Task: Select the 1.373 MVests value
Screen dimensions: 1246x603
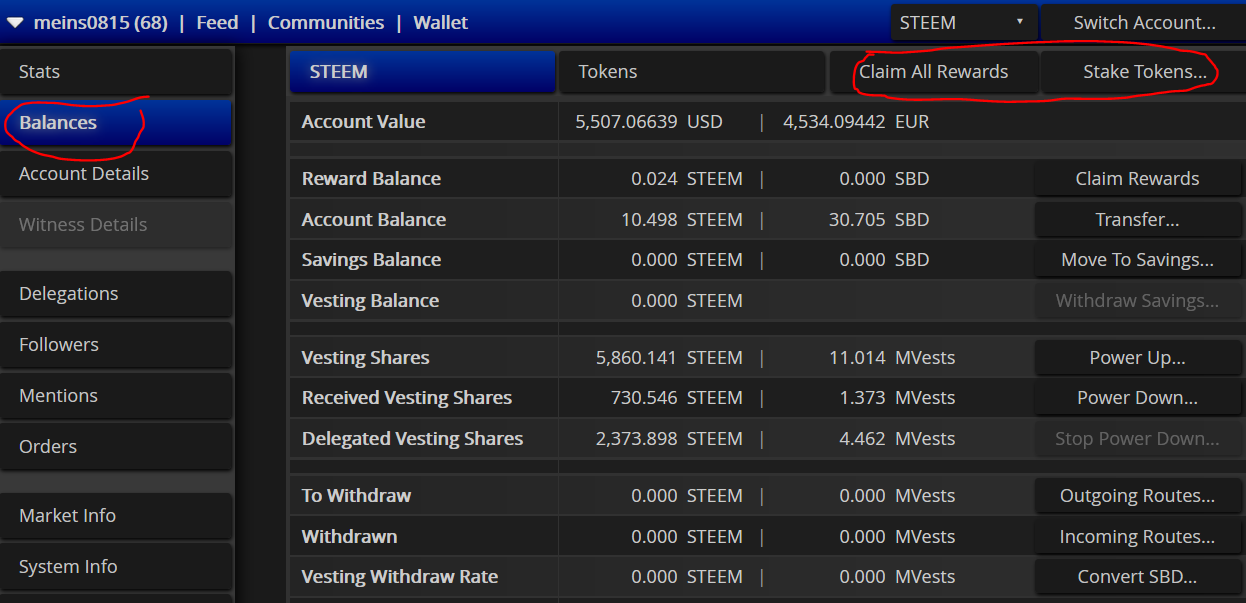Action: click(897, 398)
